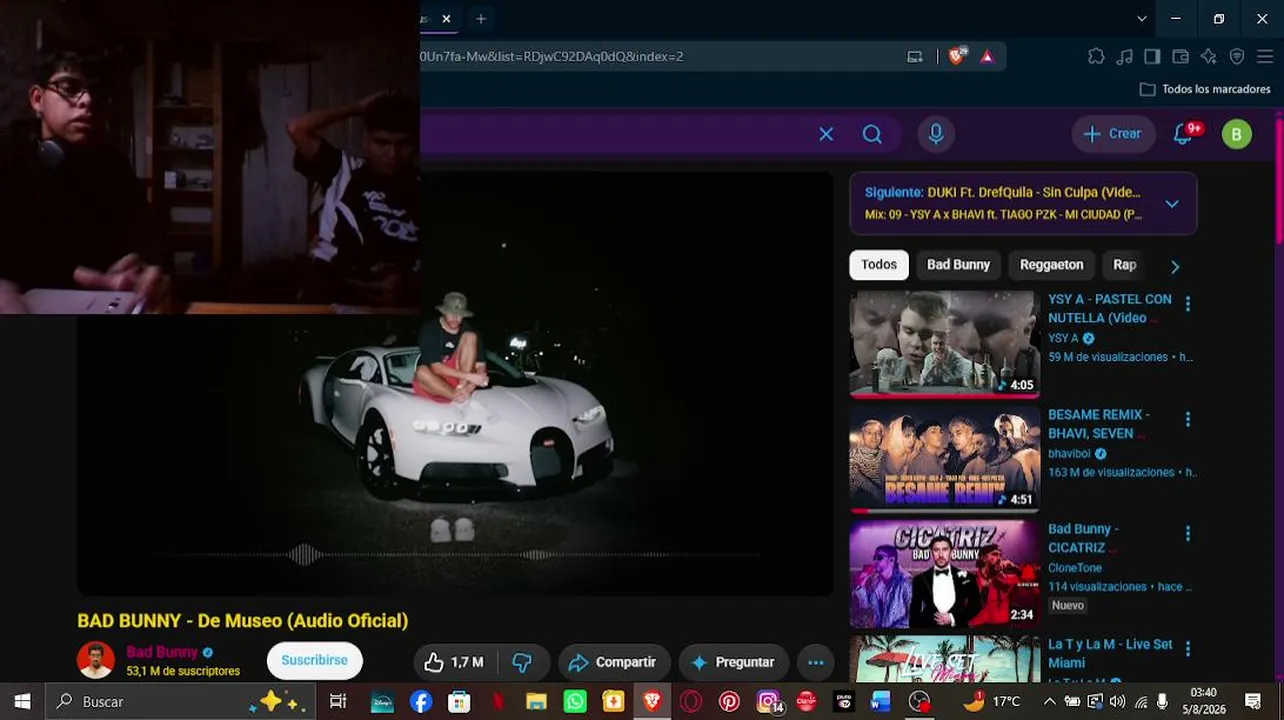Toggle the browser sidebar panel

click(x=1152, y=56)
